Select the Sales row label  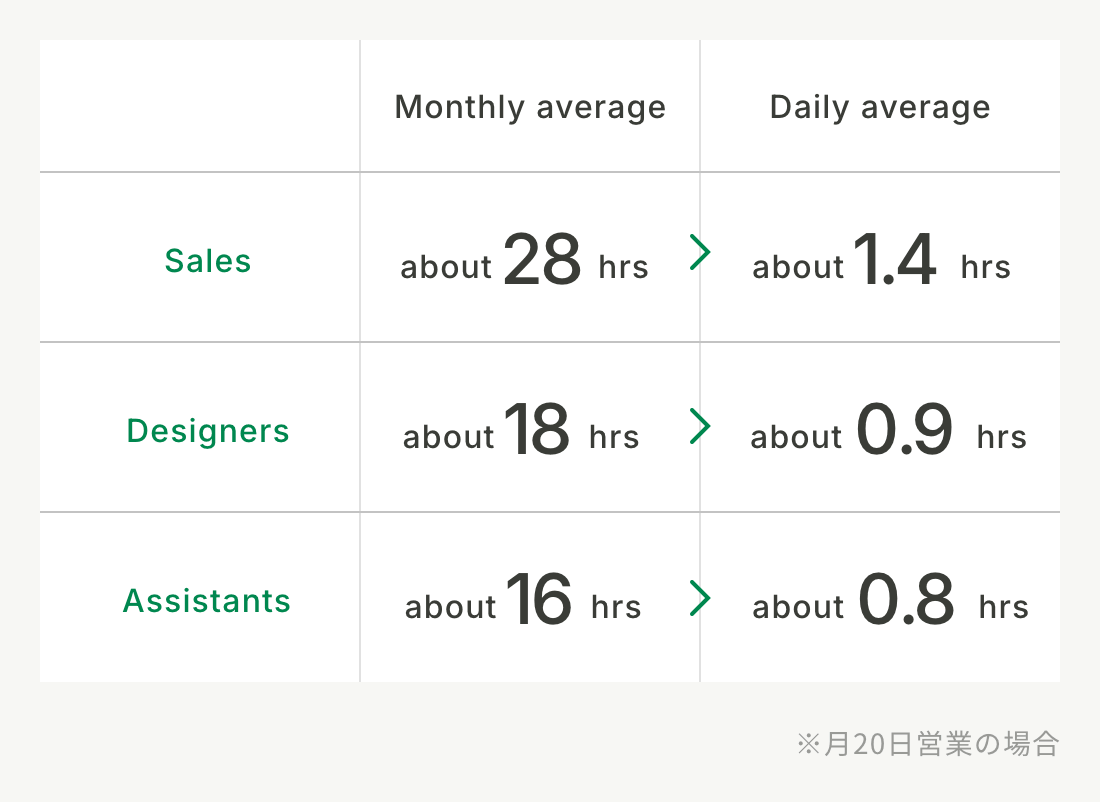[x=208, y=261]
